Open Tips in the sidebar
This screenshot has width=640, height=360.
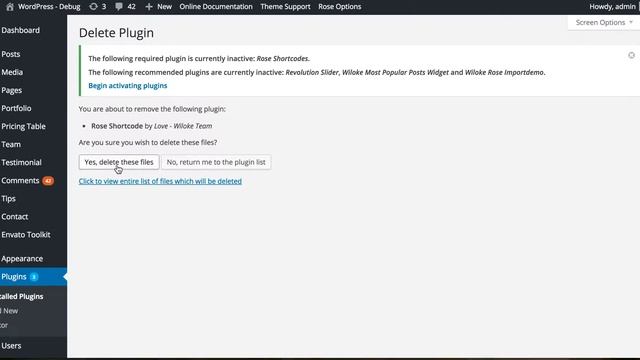8,199
